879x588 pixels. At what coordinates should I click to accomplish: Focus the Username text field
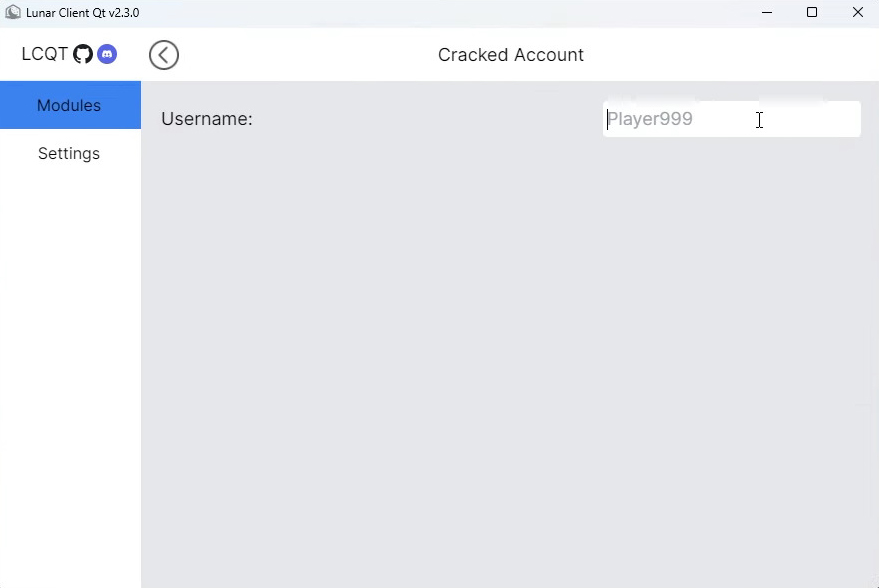coord(732,119)
